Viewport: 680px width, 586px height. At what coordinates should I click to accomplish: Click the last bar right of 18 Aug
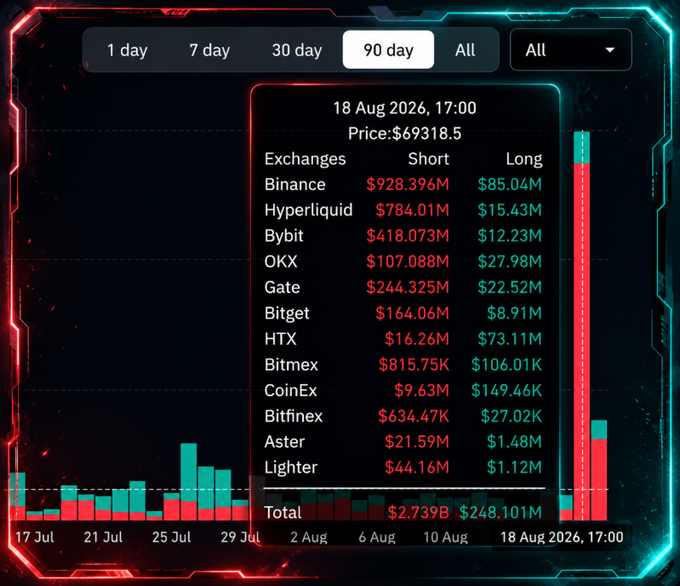coord(599,470)
